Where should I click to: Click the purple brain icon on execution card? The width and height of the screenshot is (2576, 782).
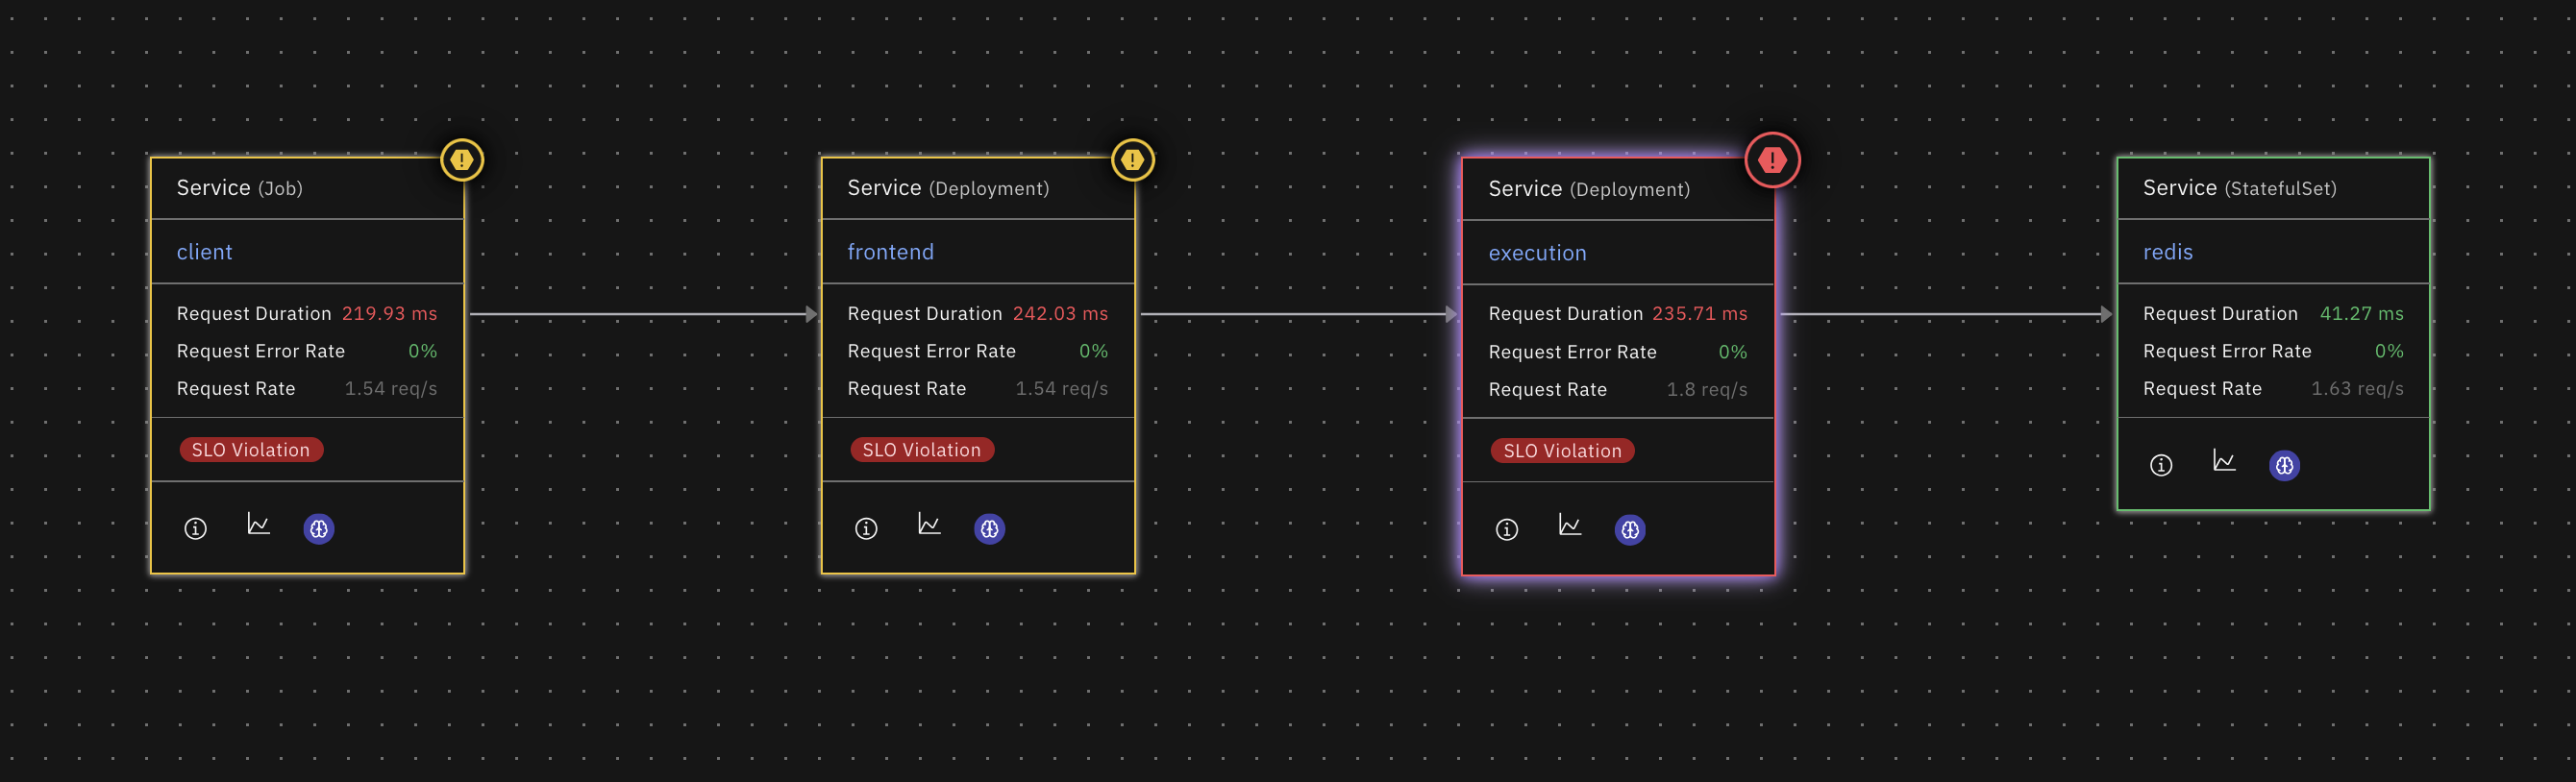1630,530
